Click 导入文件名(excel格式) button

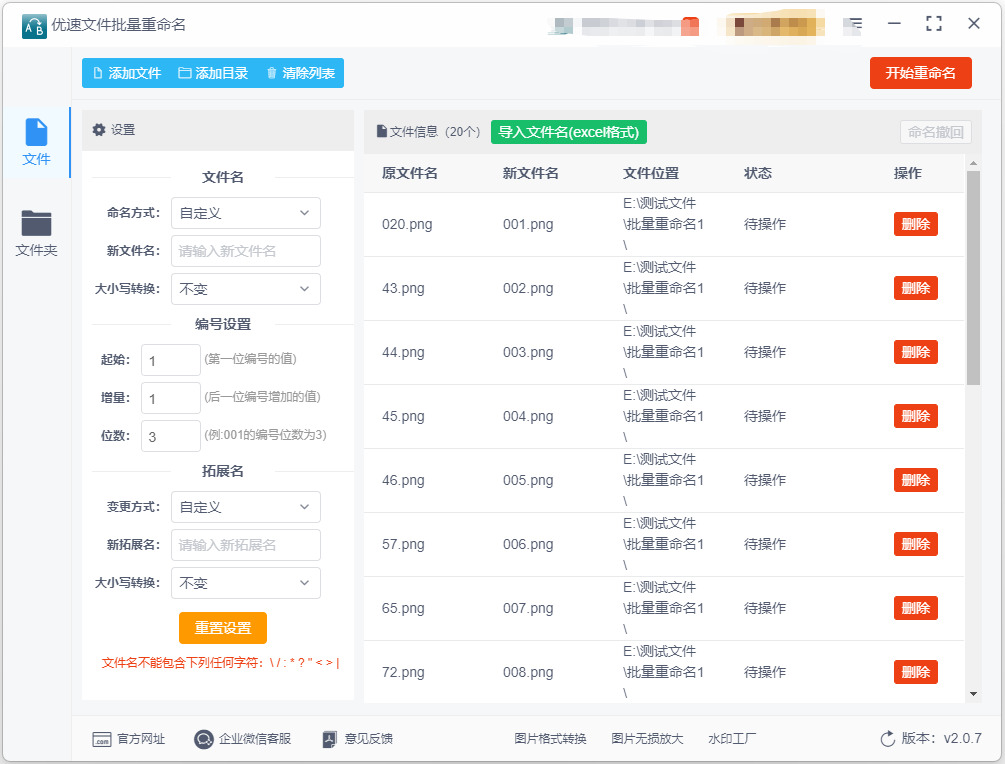[569, 132]
